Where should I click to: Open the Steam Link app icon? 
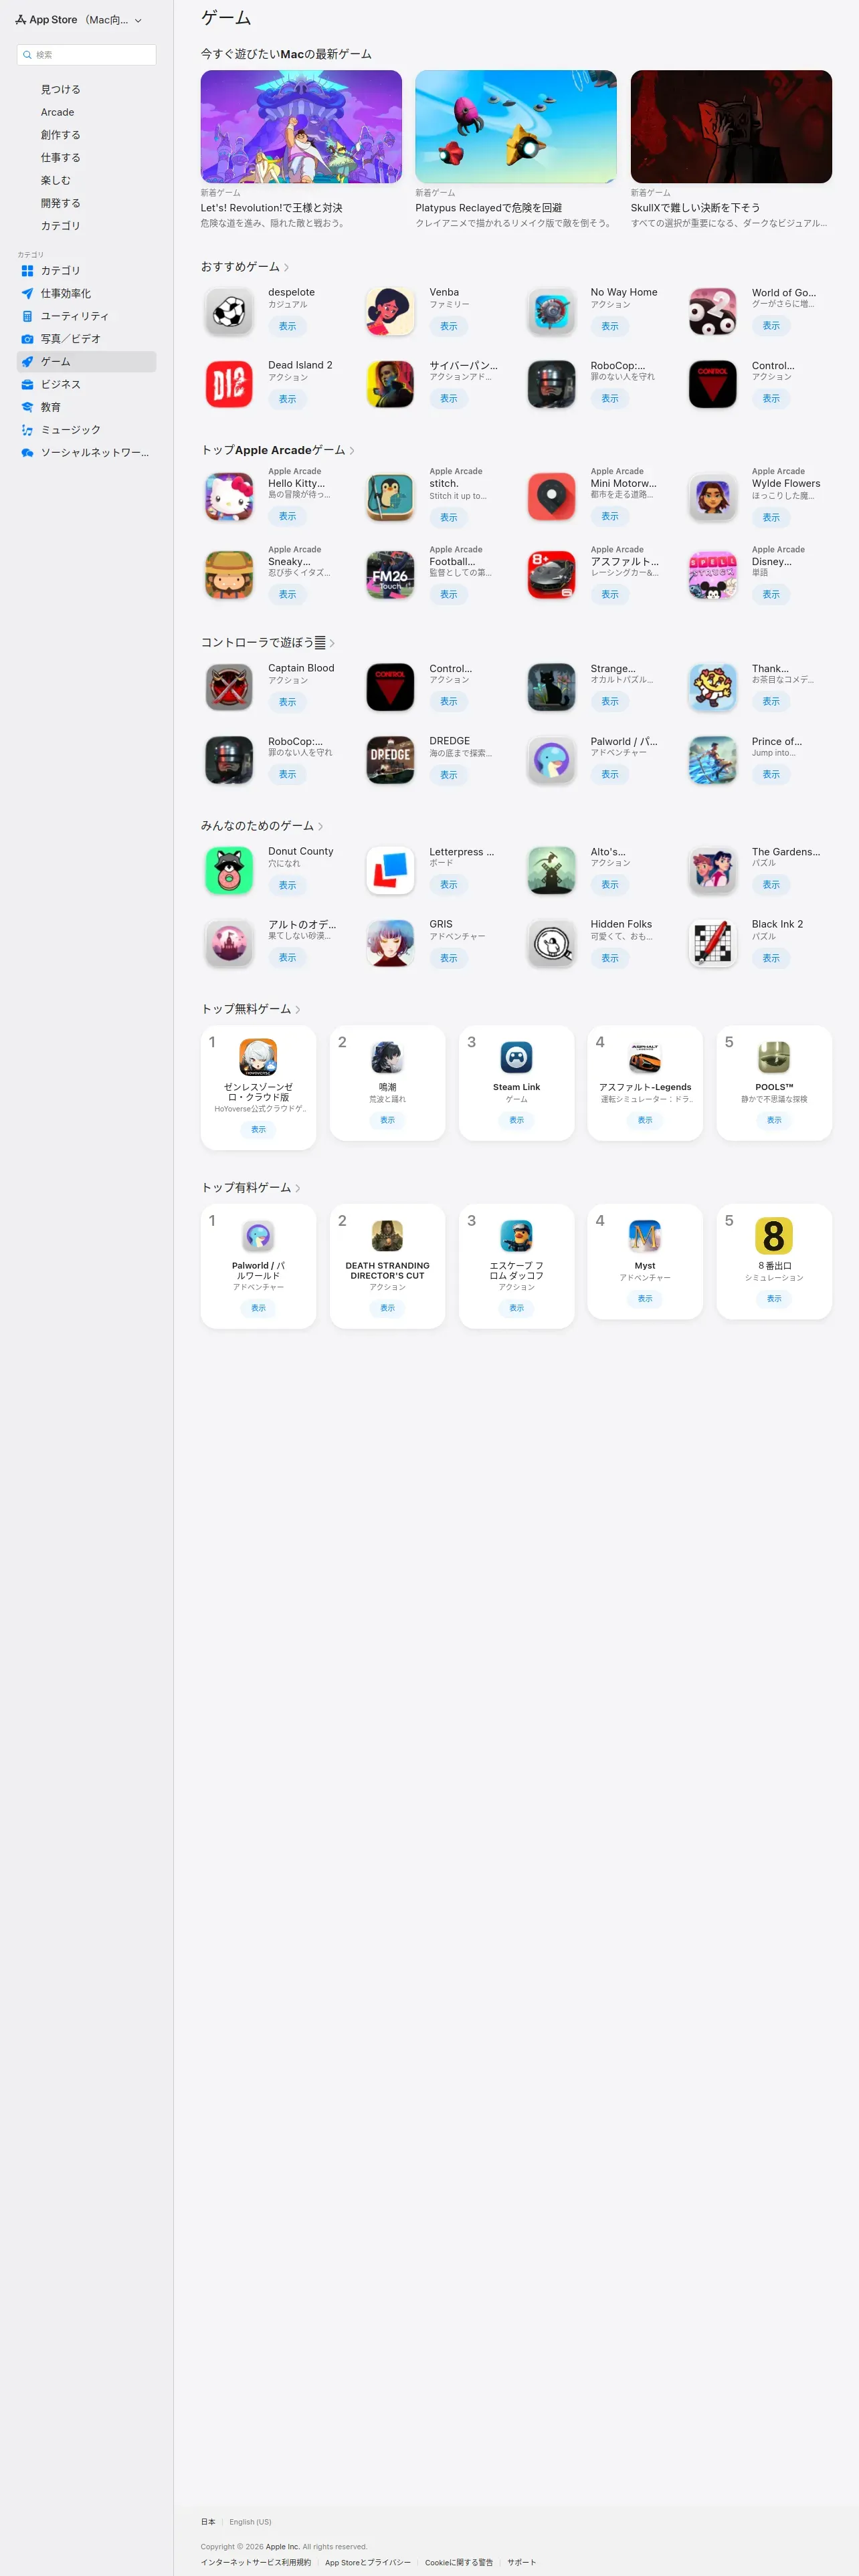click(516, 1057)
